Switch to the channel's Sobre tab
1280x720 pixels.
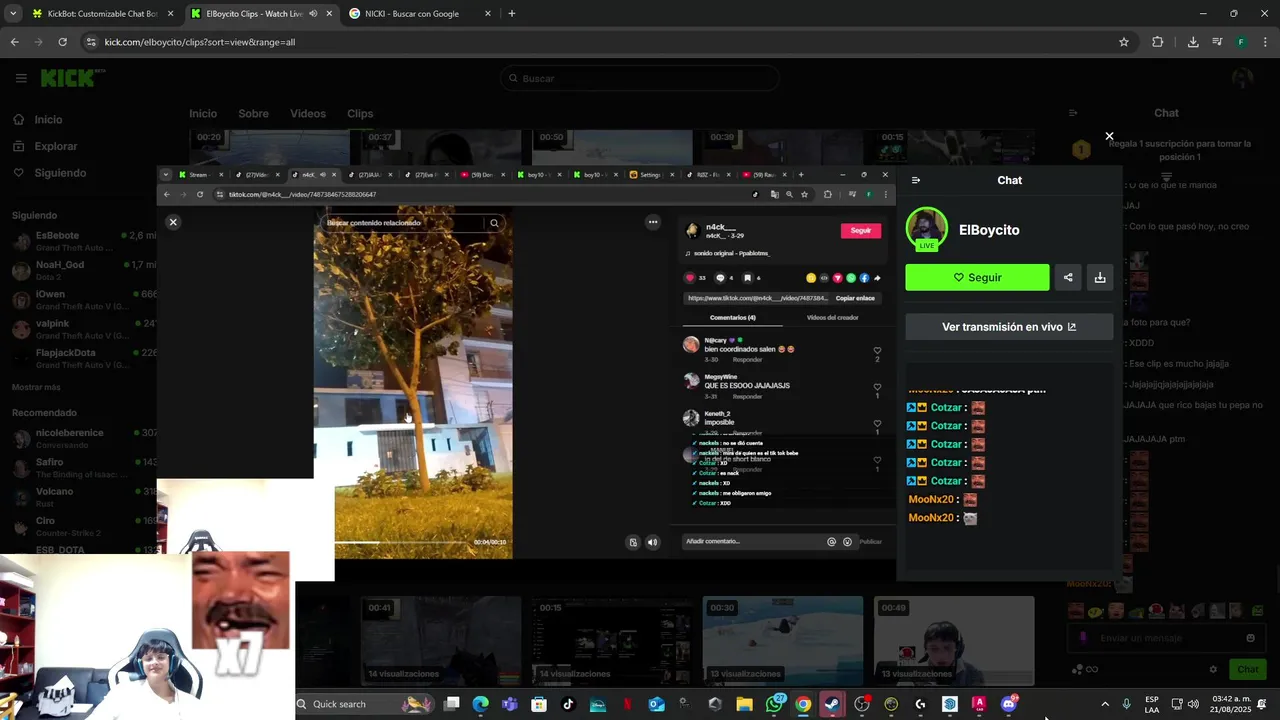(253, 114)
